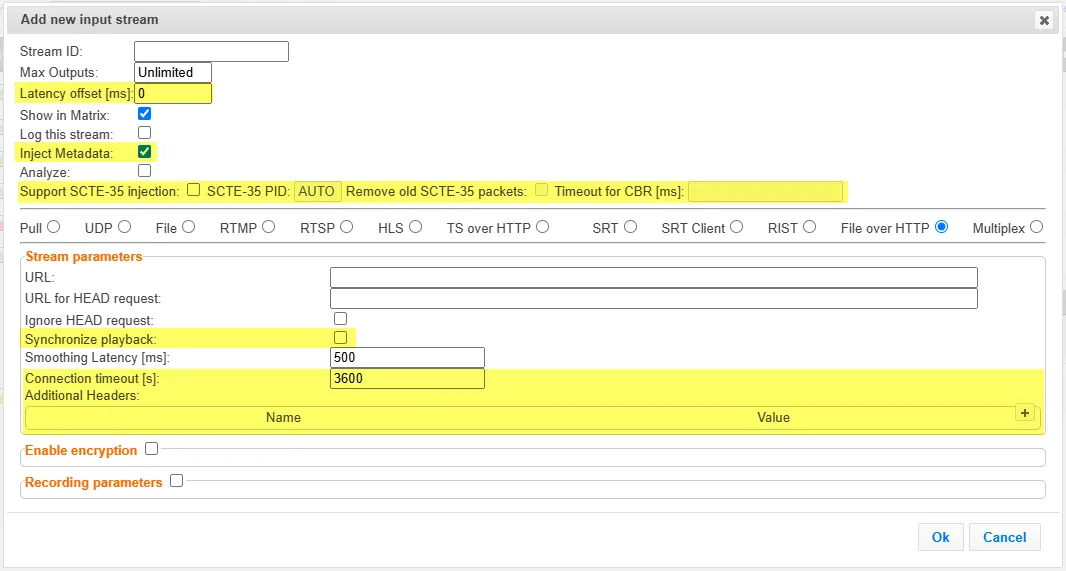Select the SRT Client option

pyautogui.click(x=736, y=226)
